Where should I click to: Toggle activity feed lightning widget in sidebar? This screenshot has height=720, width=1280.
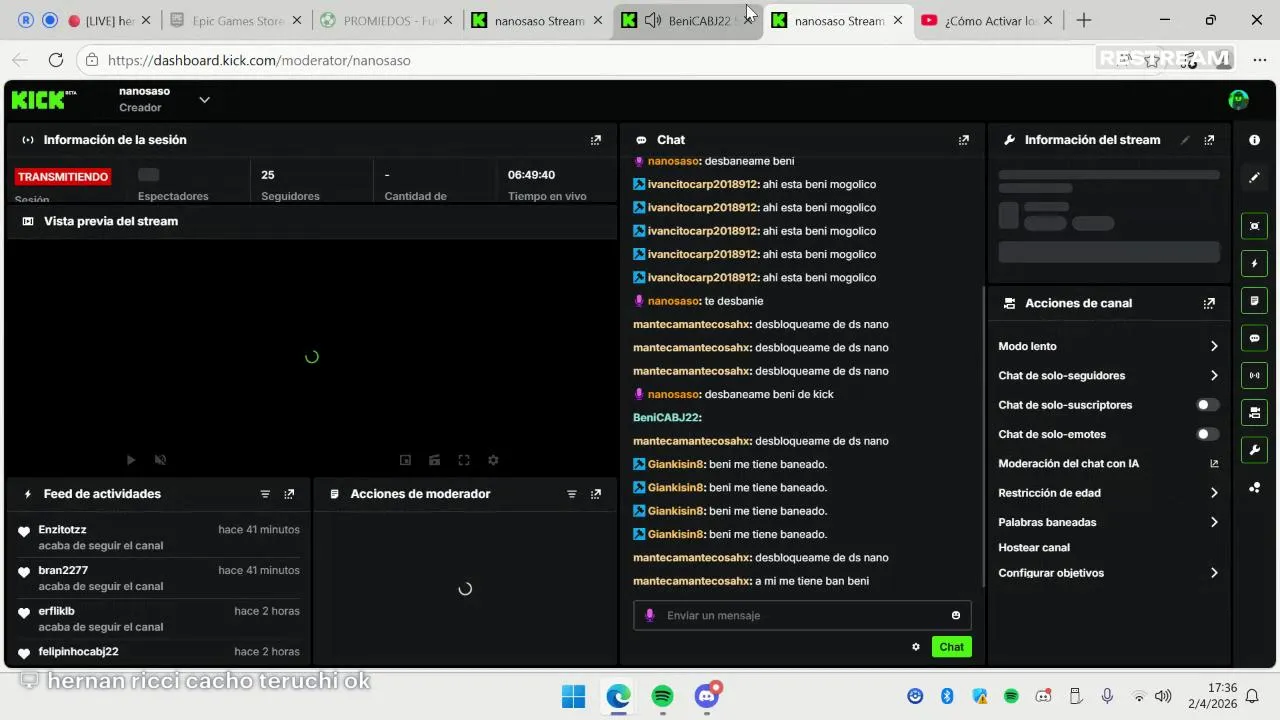(1255, 264)
